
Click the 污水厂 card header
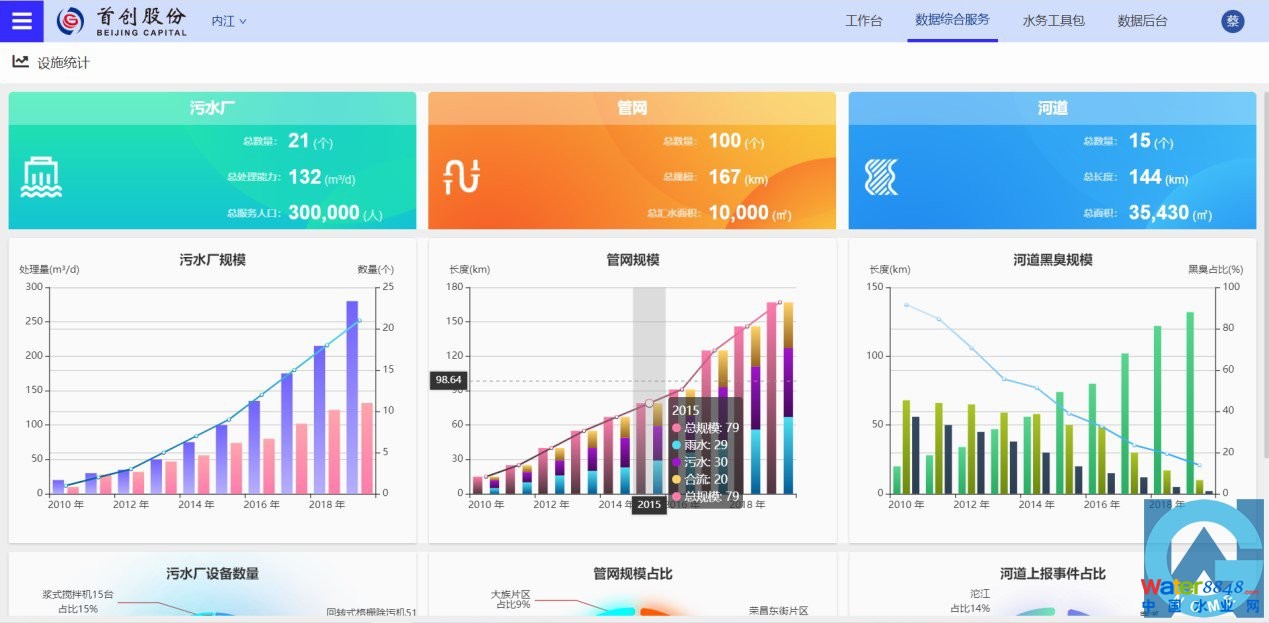click(212, 108)
